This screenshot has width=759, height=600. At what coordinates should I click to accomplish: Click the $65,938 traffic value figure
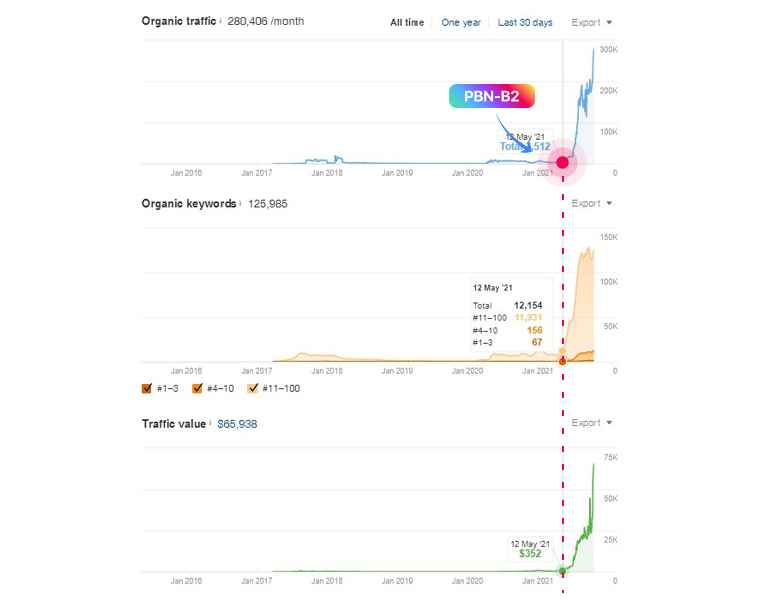237,424
